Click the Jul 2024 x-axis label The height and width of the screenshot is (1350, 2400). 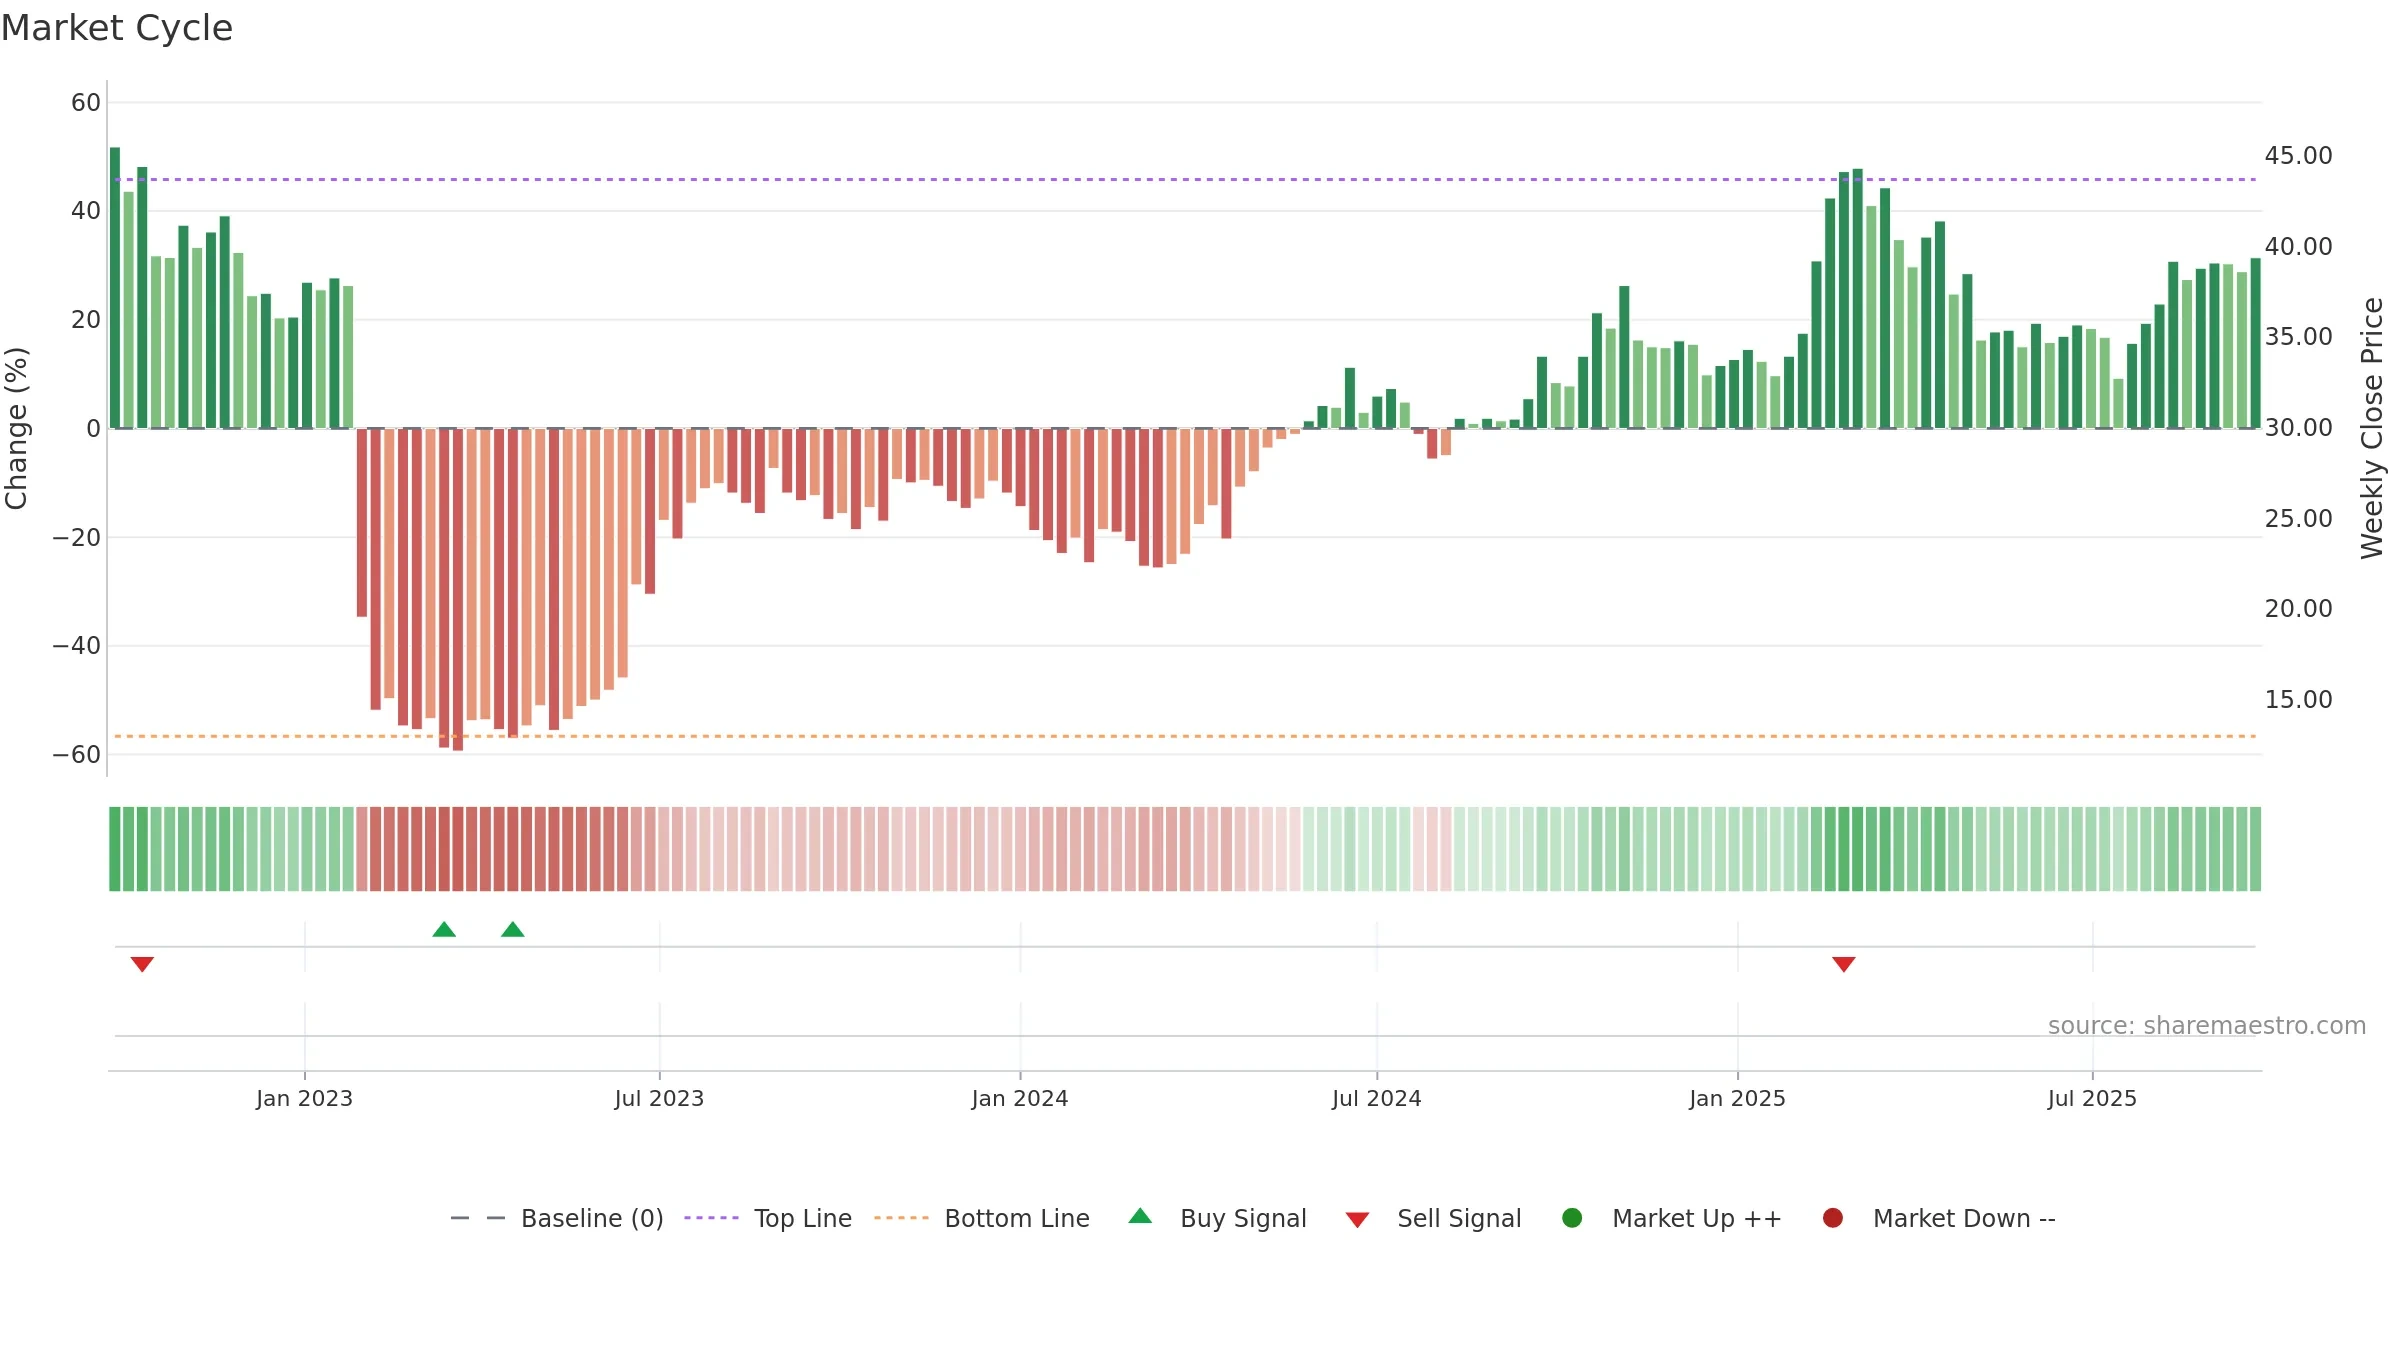pos(1376,1099)
